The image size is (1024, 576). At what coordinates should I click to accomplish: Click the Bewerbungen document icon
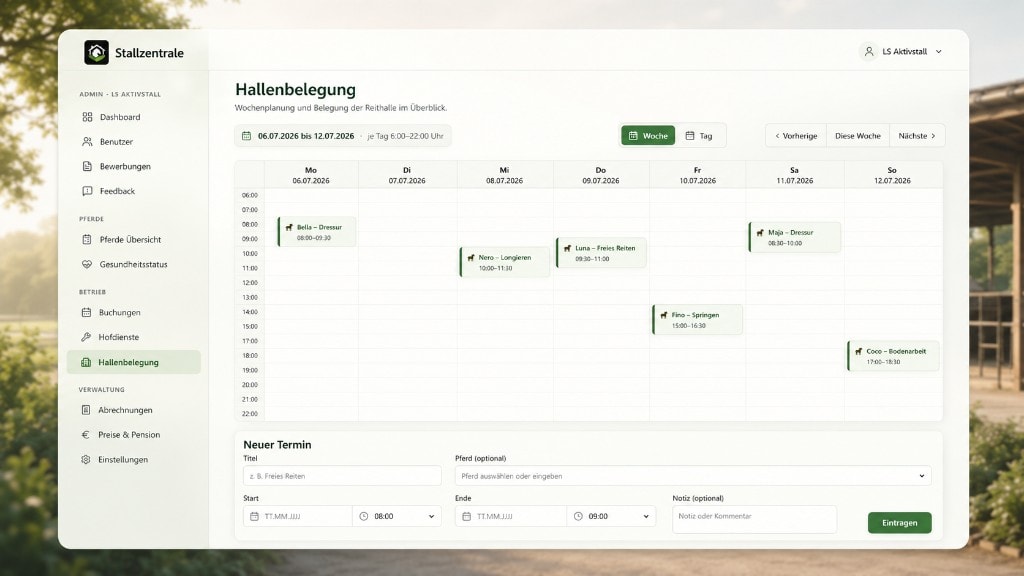pos(88,167)
